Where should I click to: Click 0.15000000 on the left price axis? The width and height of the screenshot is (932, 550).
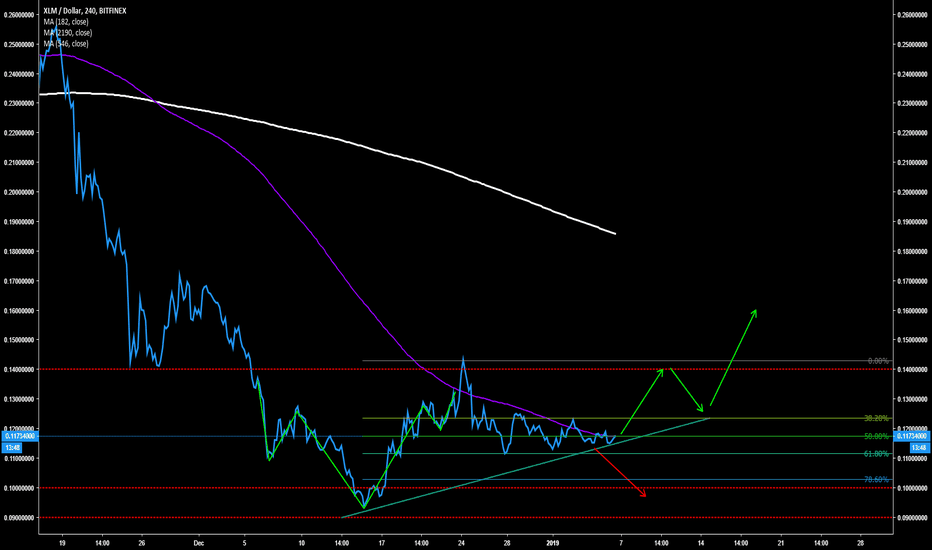point(19,340)
